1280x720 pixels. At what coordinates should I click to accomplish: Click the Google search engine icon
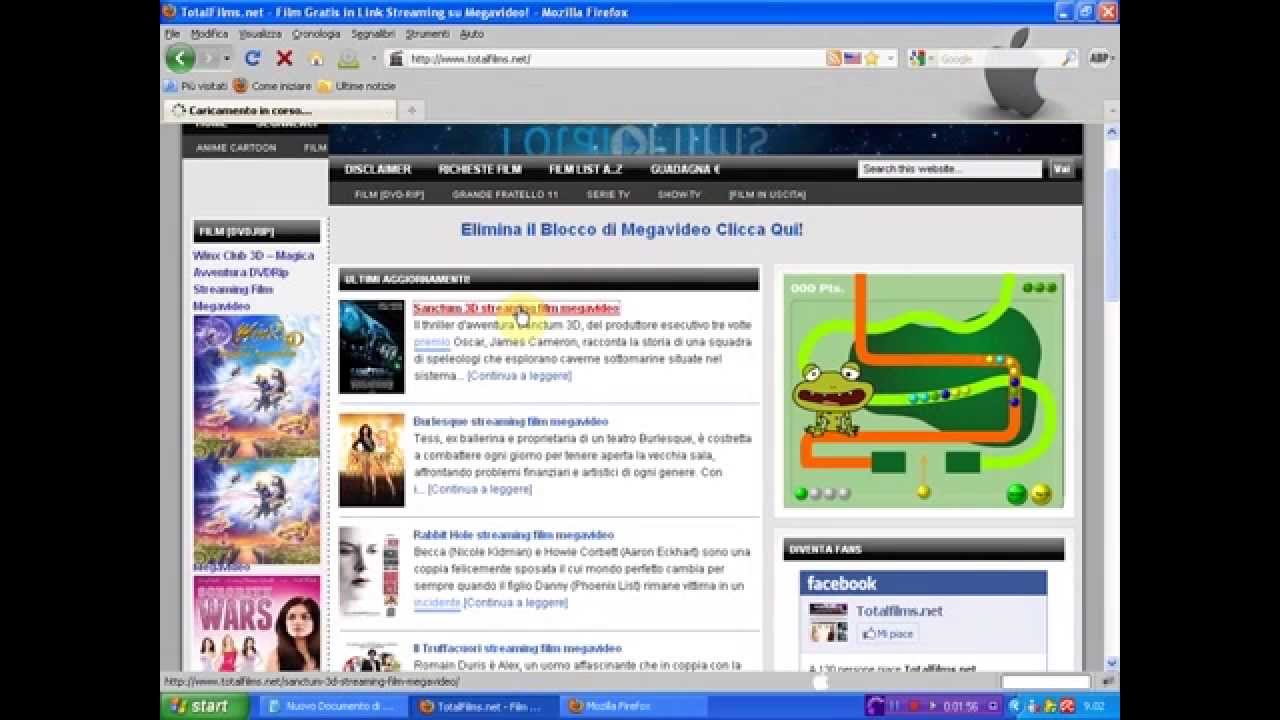click(917, 58)
